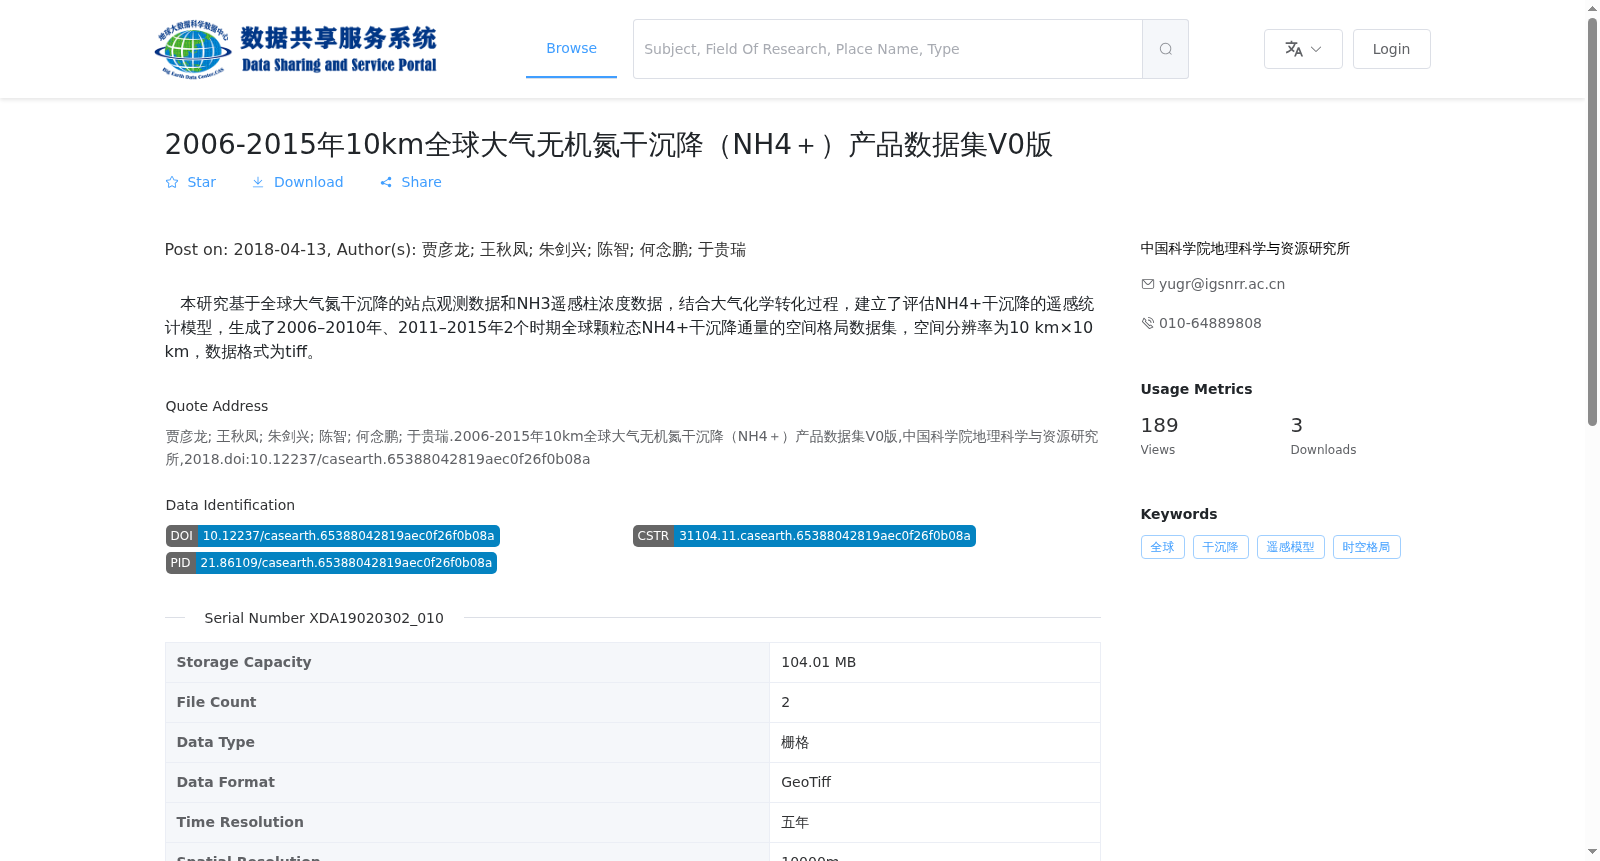Click the CSTR identifier badge

pos(804,536)
